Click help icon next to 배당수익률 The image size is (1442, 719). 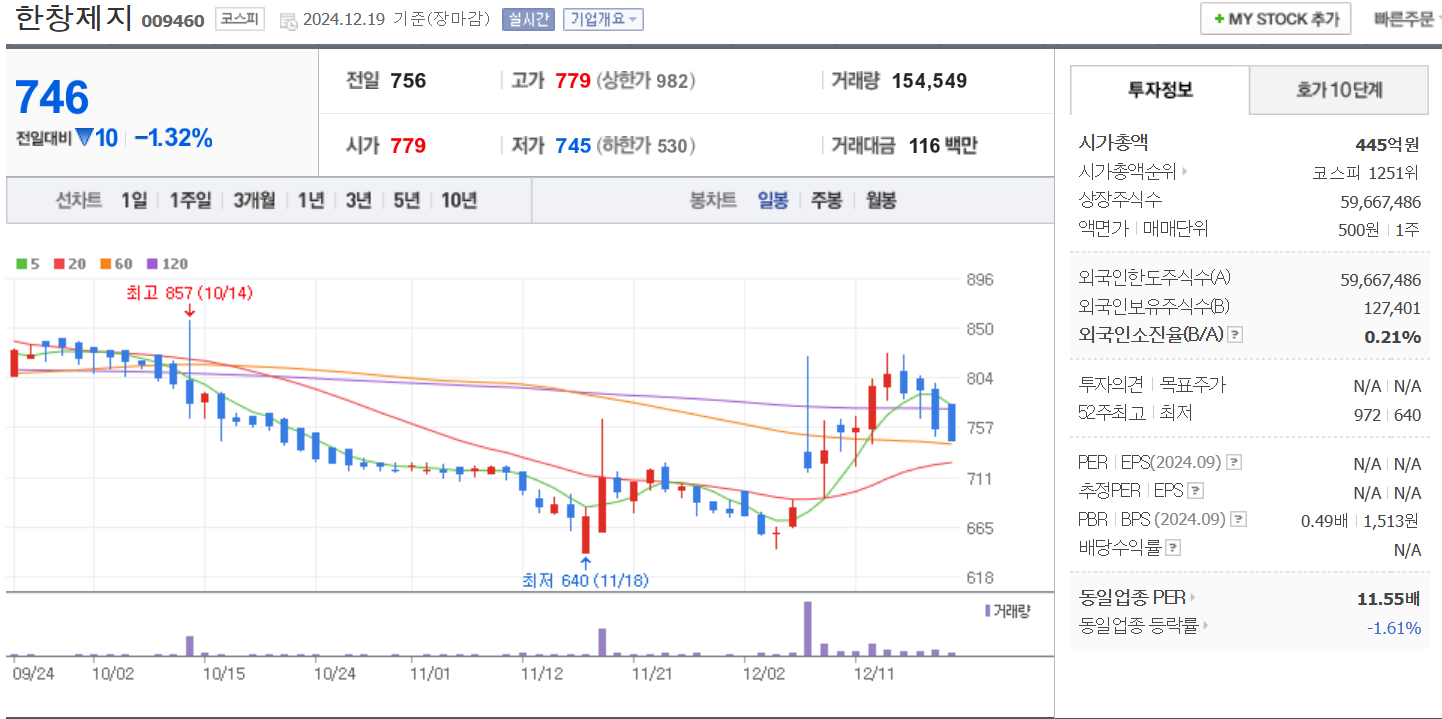pos(1173,548)
